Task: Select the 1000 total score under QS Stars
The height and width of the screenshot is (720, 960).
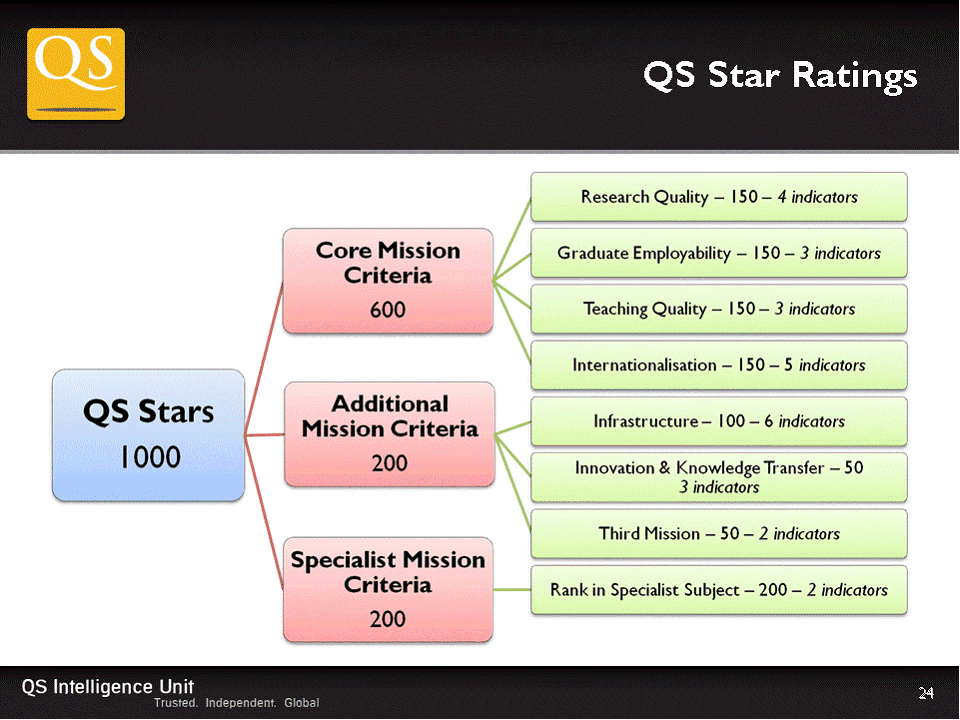Action: [149, 457]
